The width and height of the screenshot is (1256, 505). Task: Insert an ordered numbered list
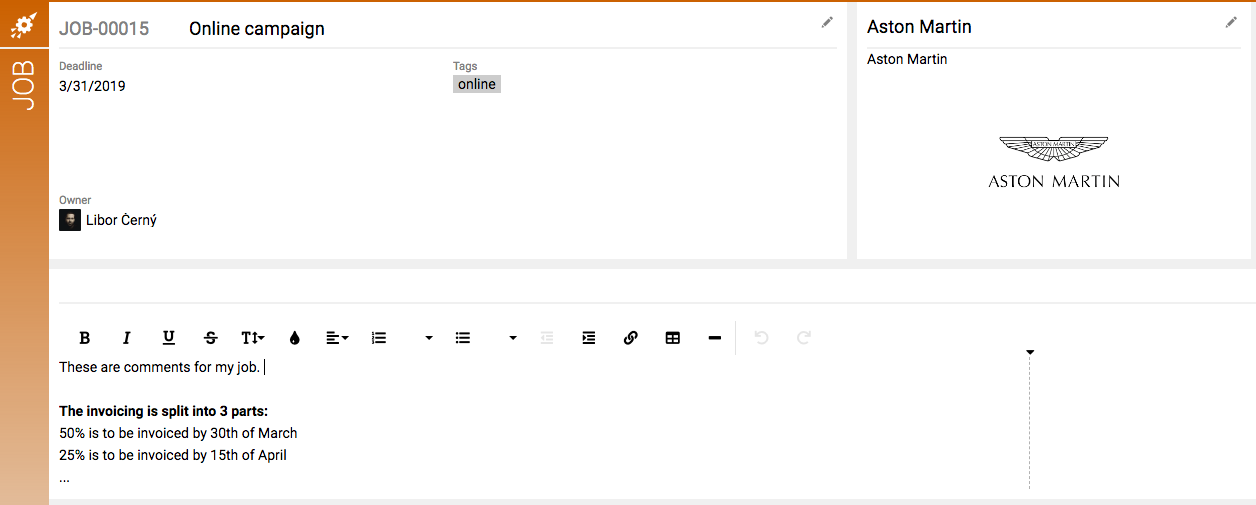(x=379, y=338)
